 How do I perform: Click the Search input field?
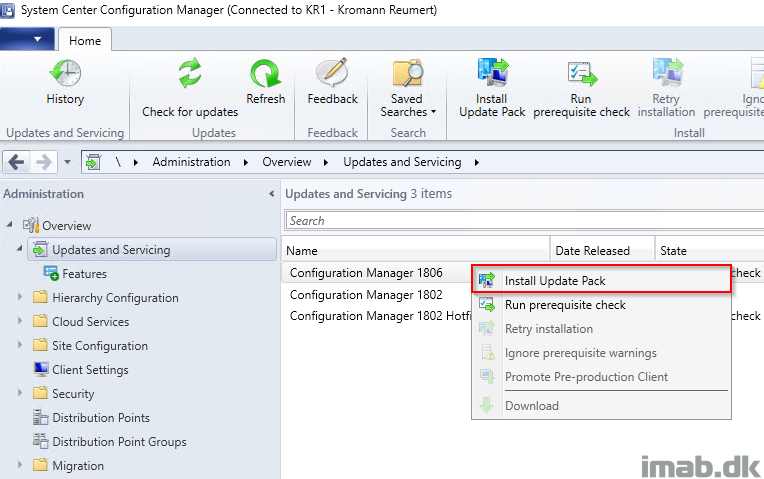[x=524, y=221]
